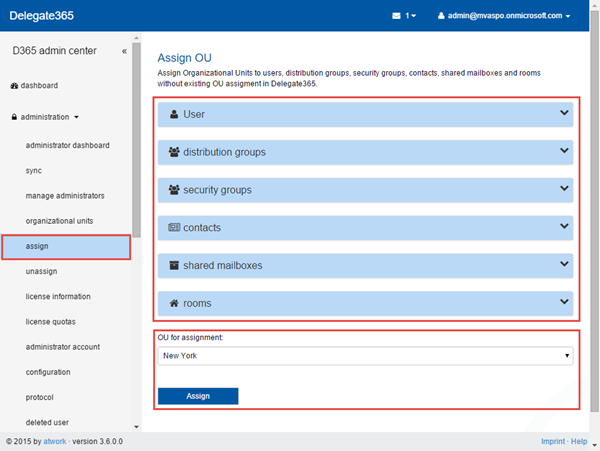Viewport: 600px width, 451px height.
Task: Click the distribution groups people icon
Action: point(174,152)
